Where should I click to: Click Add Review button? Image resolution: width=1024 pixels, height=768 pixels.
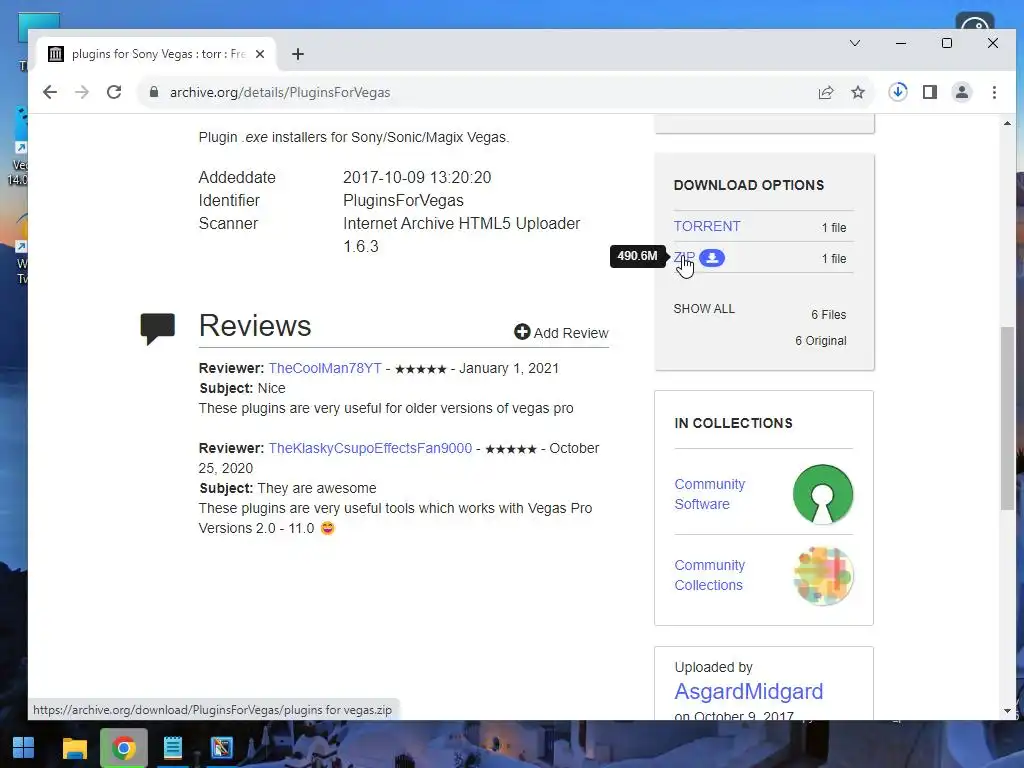pyautogui.click(x=561, y=332)
